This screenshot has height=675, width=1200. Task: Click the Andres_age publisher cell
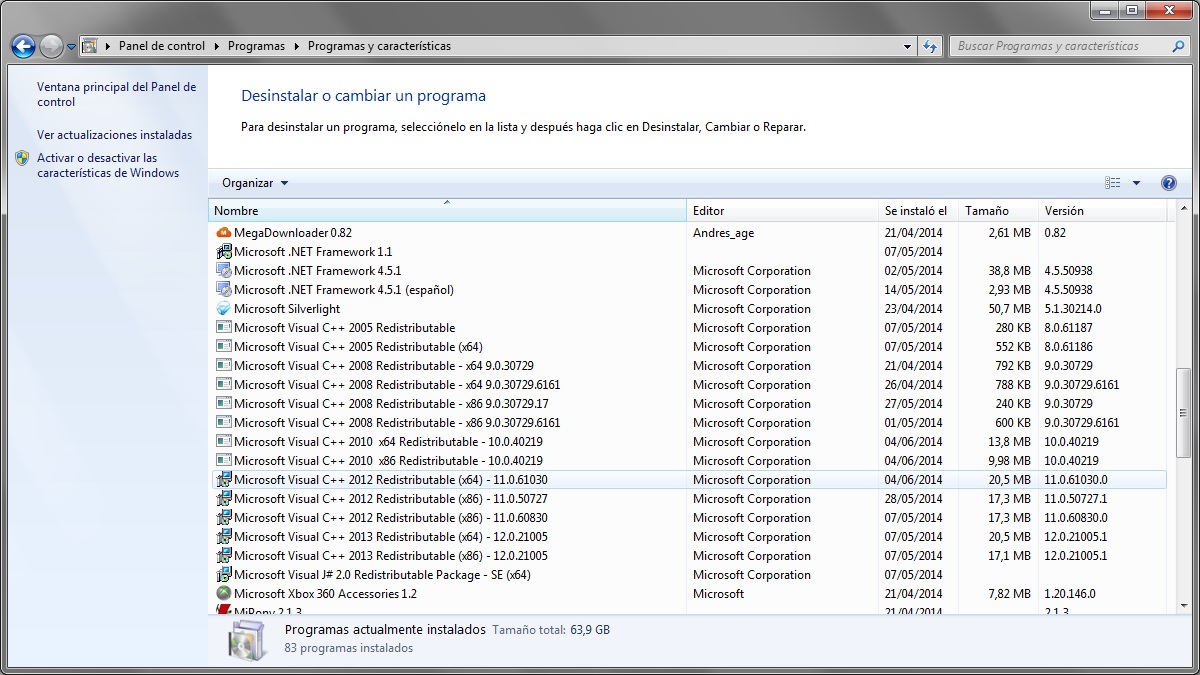[x=724, y=233]
